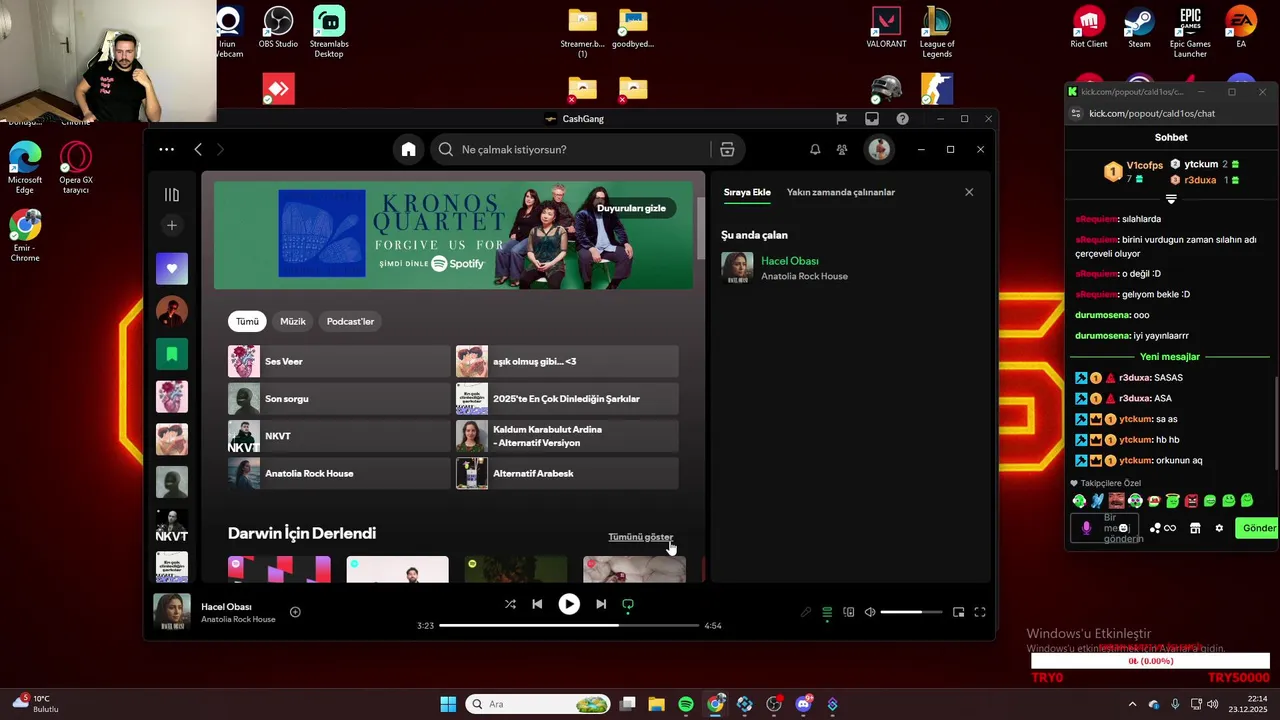Click the Spotify icon in the taskbar
The width and height of the screenshot is (1280, 720).
click(x=685, y=704)
